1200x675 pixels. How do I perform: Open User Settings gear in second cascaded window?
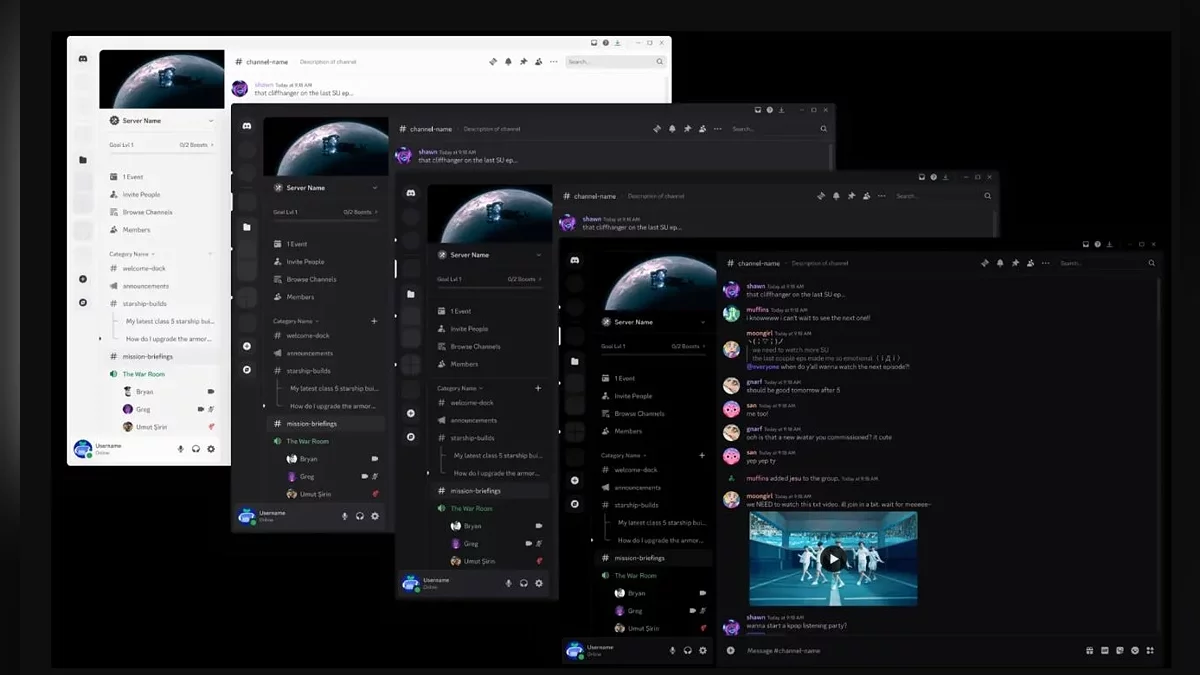375,516
